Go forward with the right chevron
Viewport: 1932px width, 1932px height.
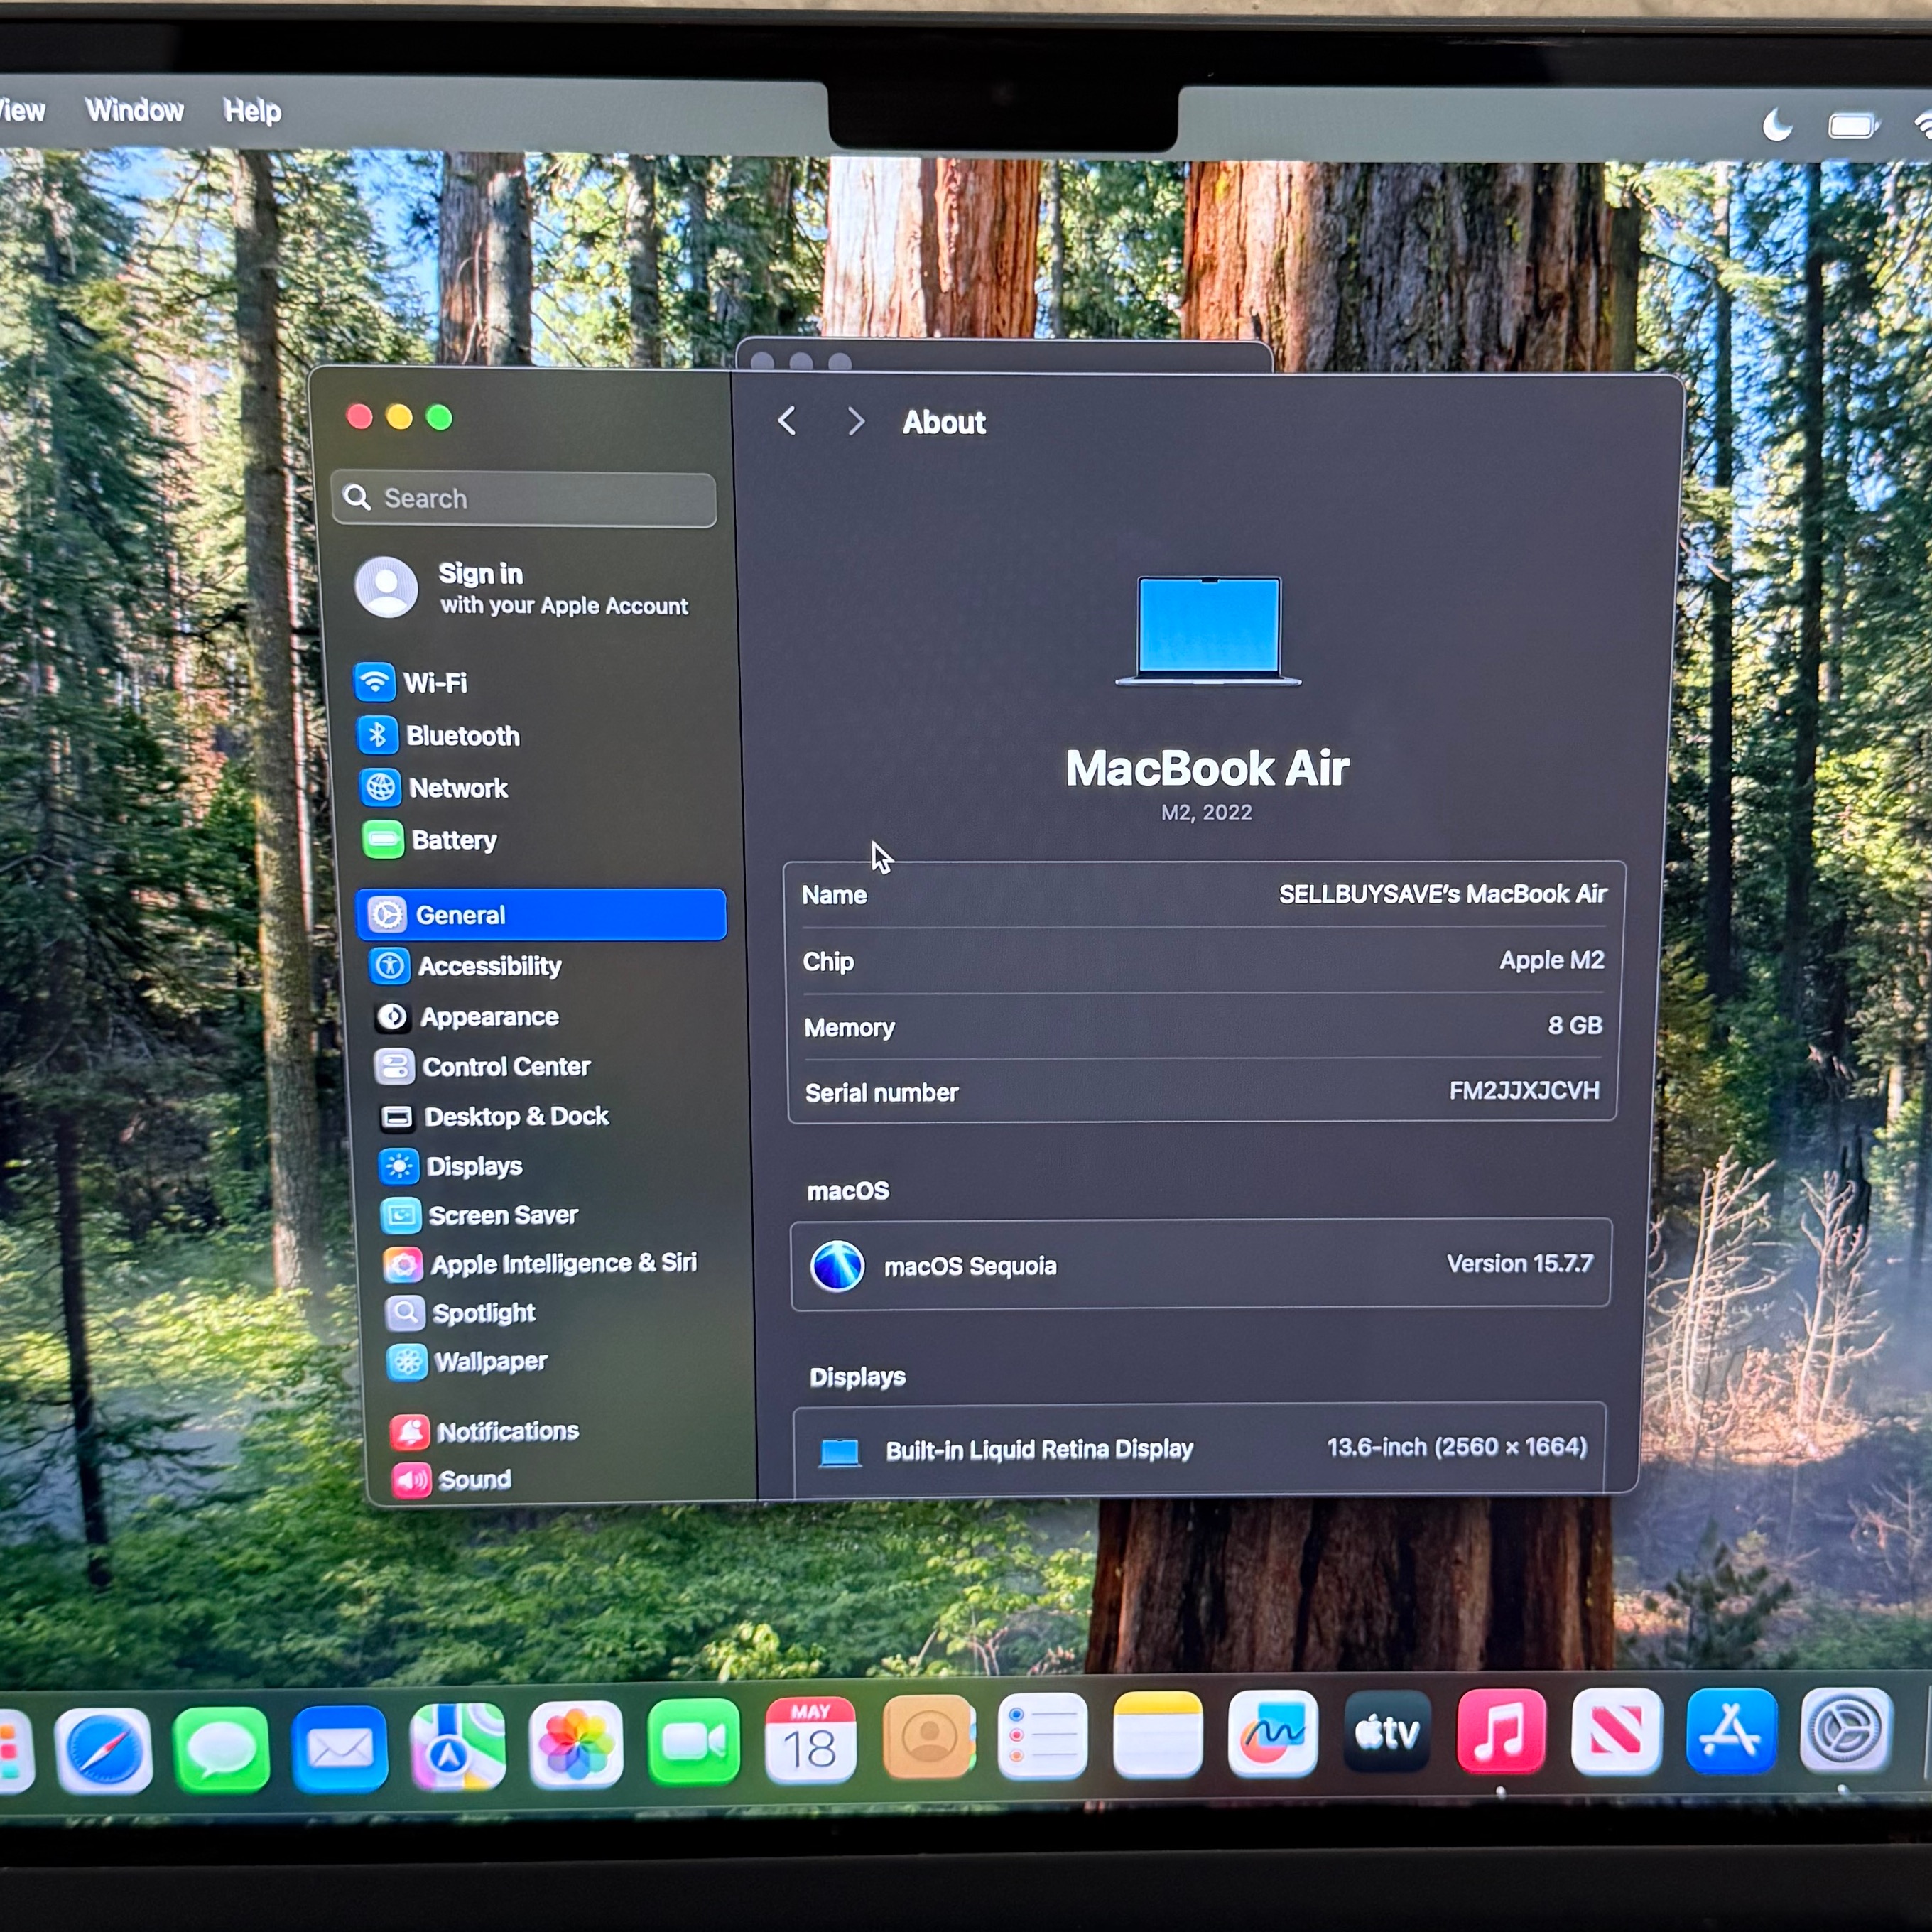(x=855, y=421)
